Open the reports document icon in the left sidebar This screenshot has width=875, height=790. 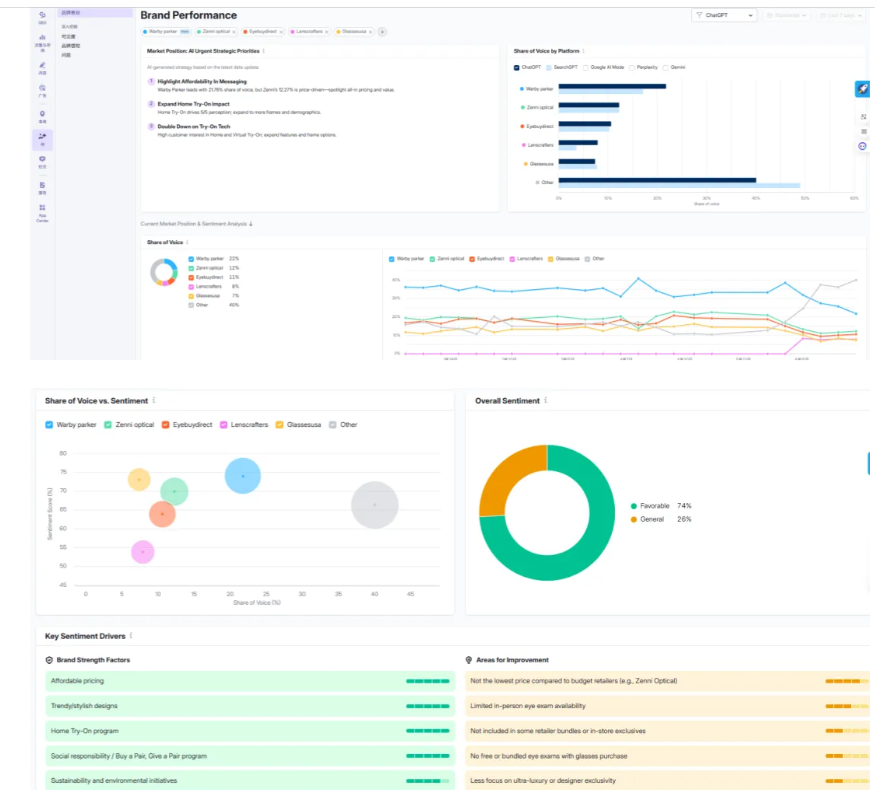pos(42,187)
